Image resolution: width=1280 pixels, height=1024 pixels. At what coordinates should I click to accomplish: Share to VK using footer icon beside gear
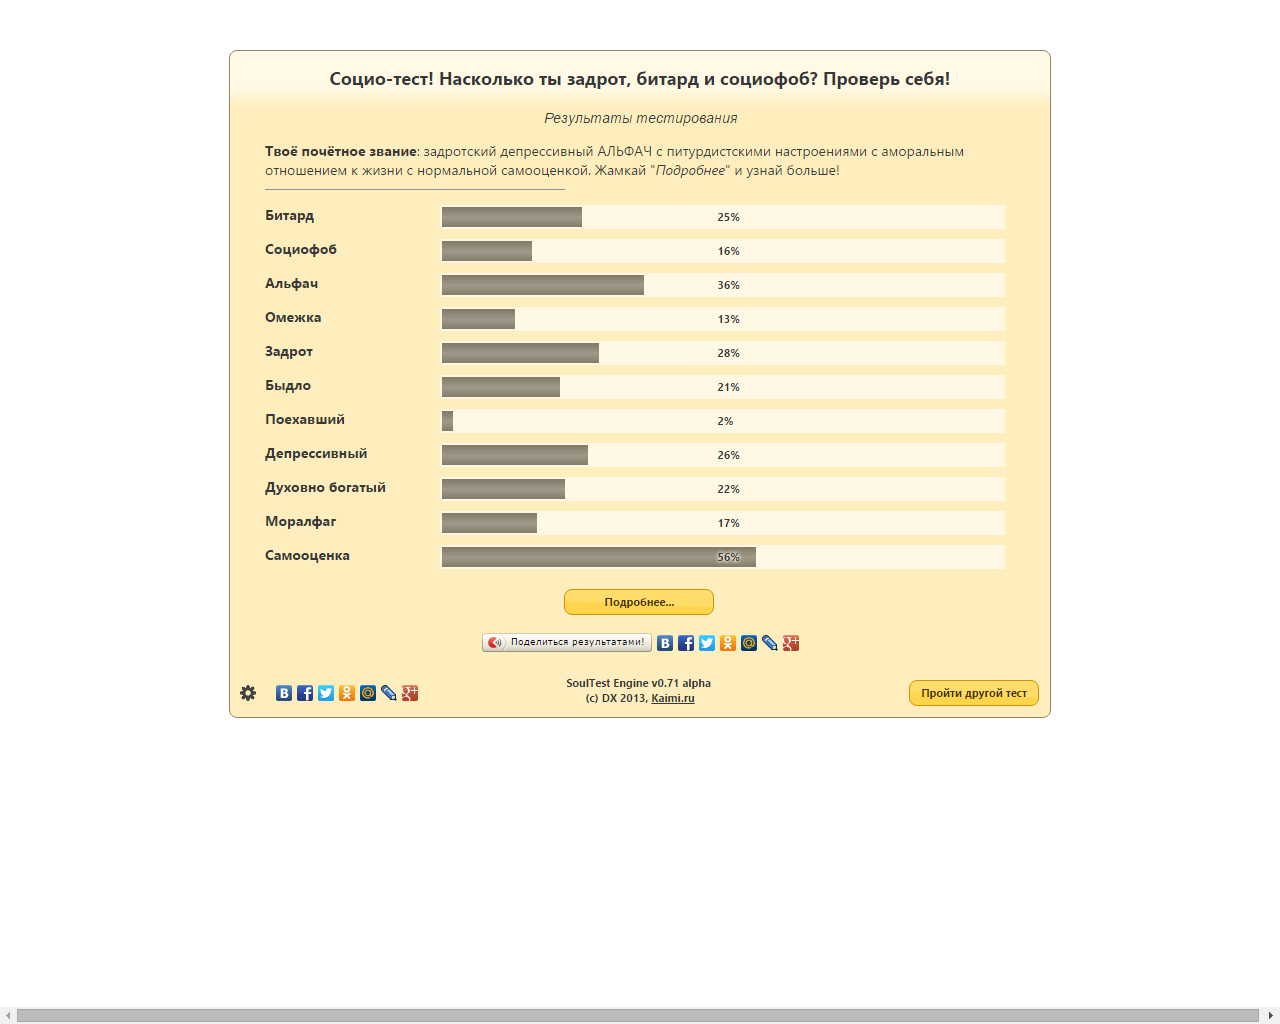tap(284, 693)
